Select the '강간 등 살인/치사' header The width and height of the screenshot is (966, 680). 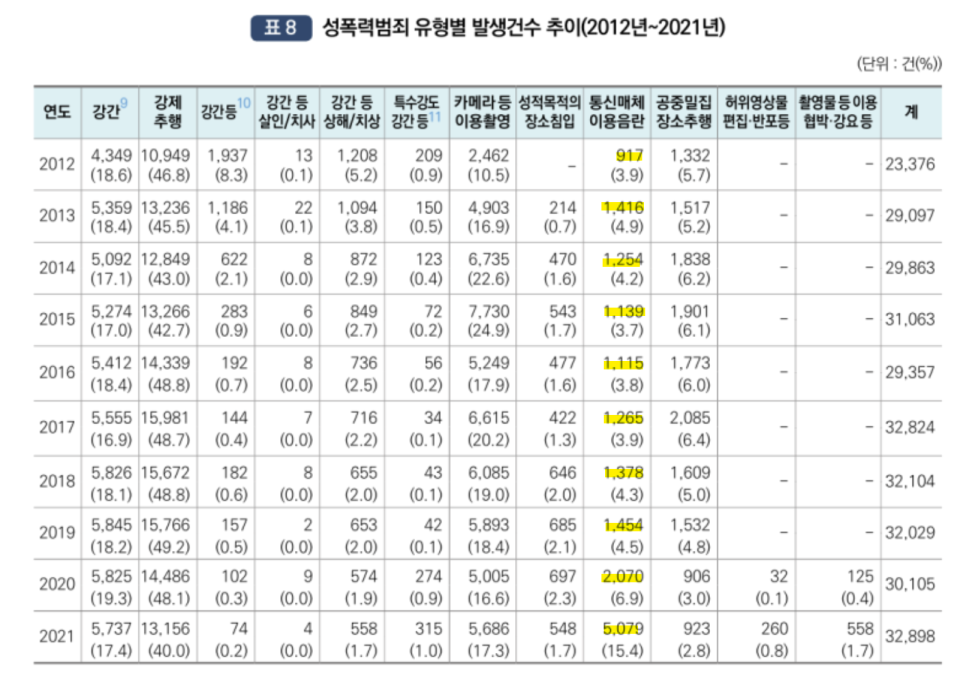(x=287, y=111)
